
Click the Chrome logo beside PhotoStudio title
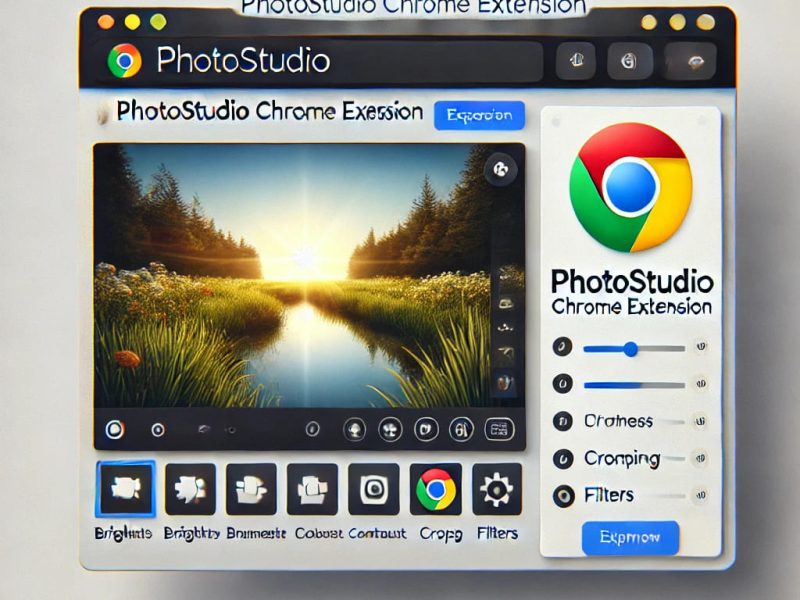click(x=124, y=61)
